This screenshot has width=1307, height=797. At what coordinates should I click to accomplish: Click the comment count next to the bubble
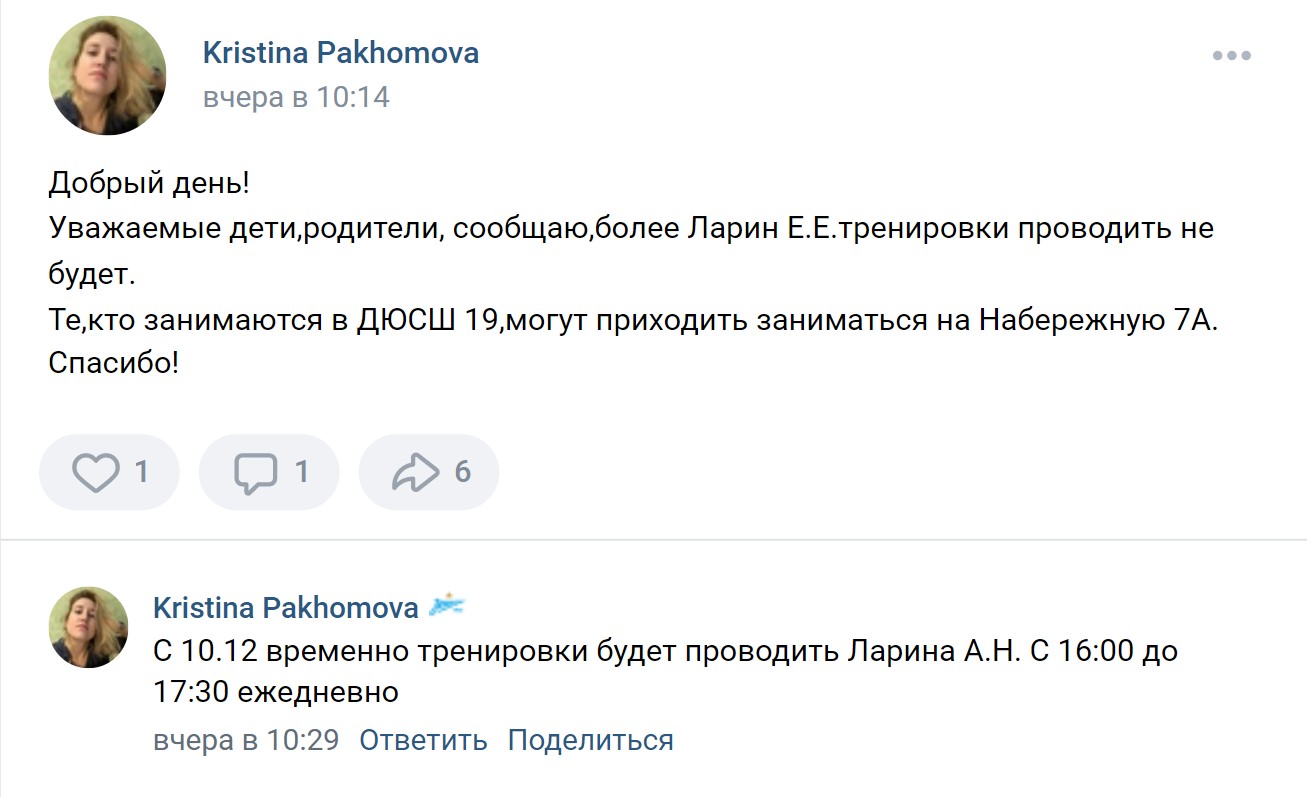[x=301, y=472]
